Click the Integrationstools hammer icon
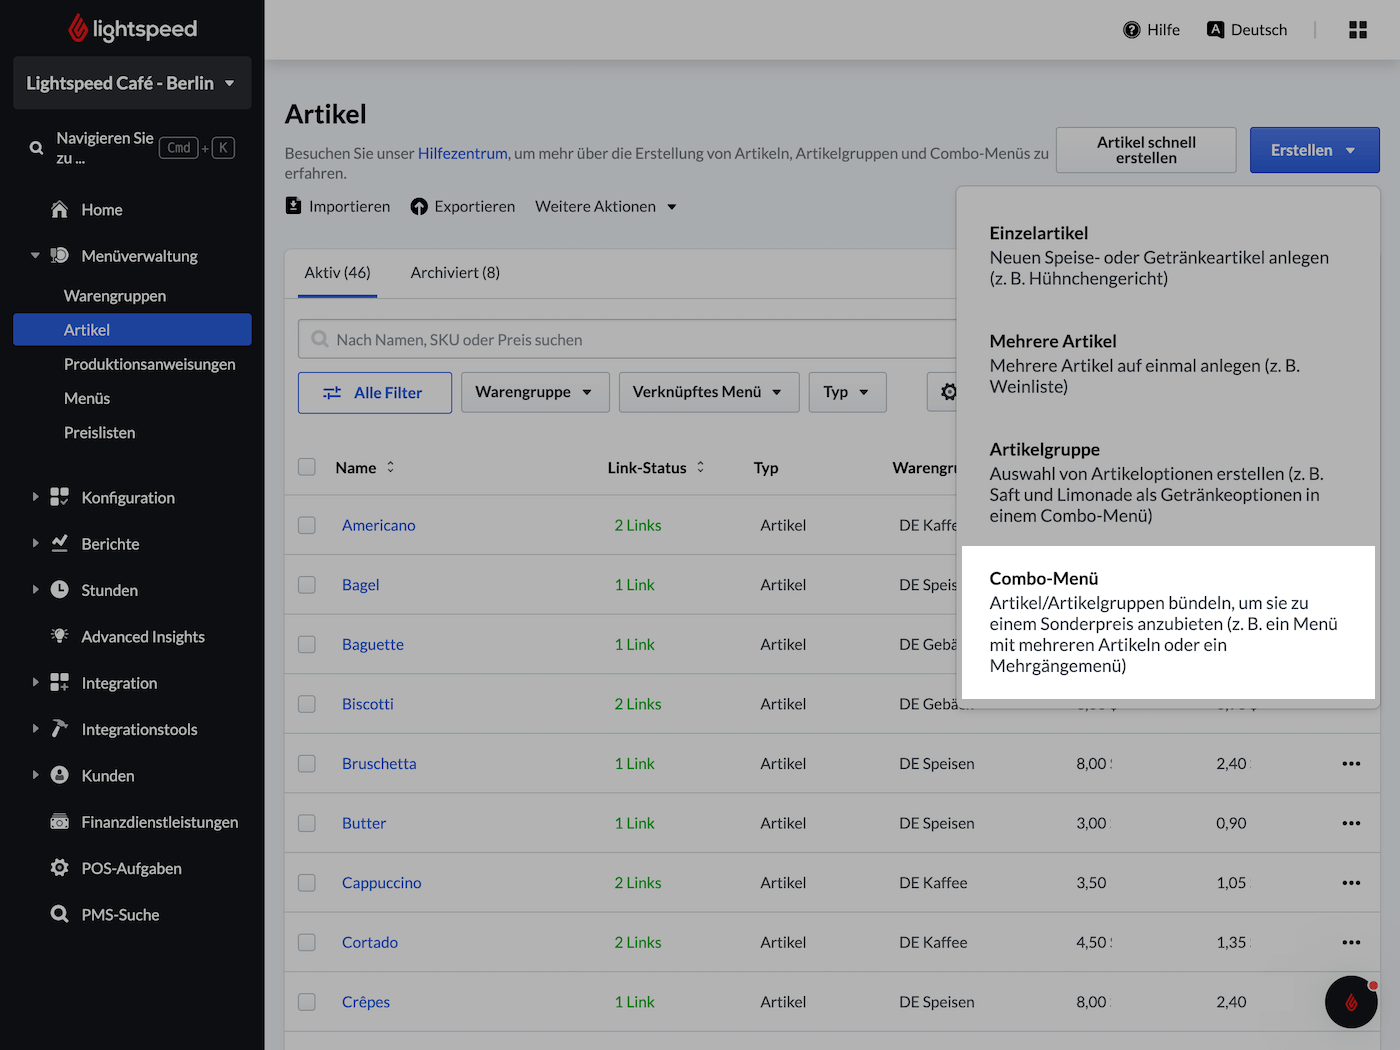 60,728
